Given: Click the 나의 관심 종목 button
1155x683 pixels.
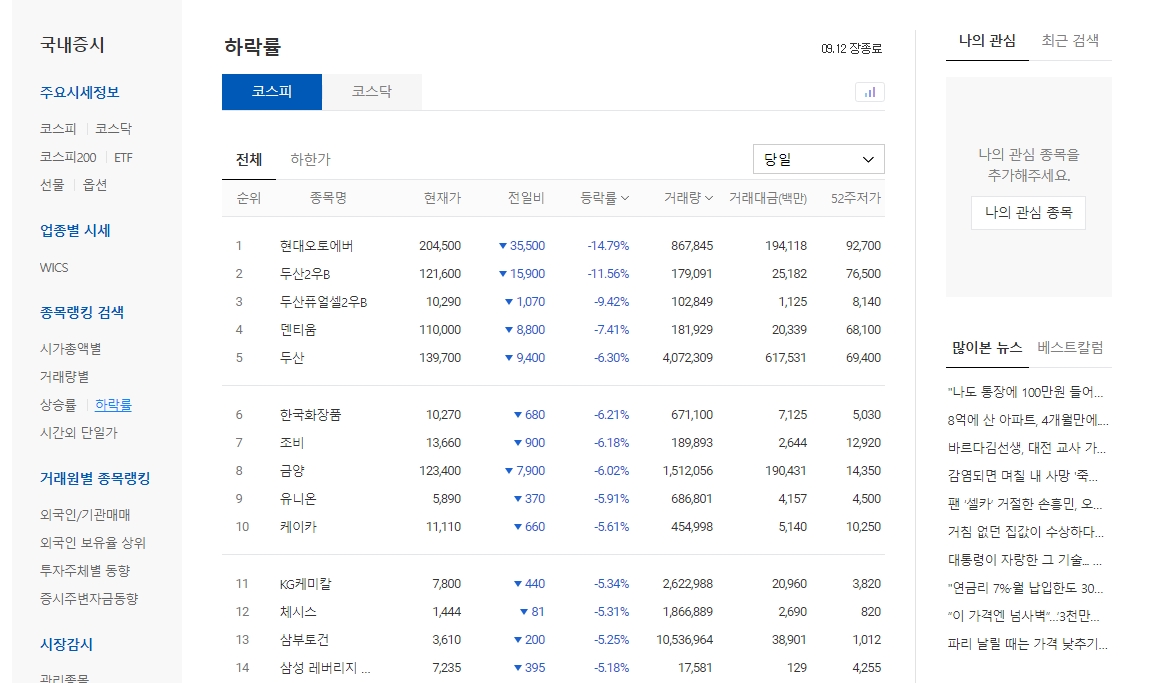Looking at the screenshot, I should coord(1028,213).
